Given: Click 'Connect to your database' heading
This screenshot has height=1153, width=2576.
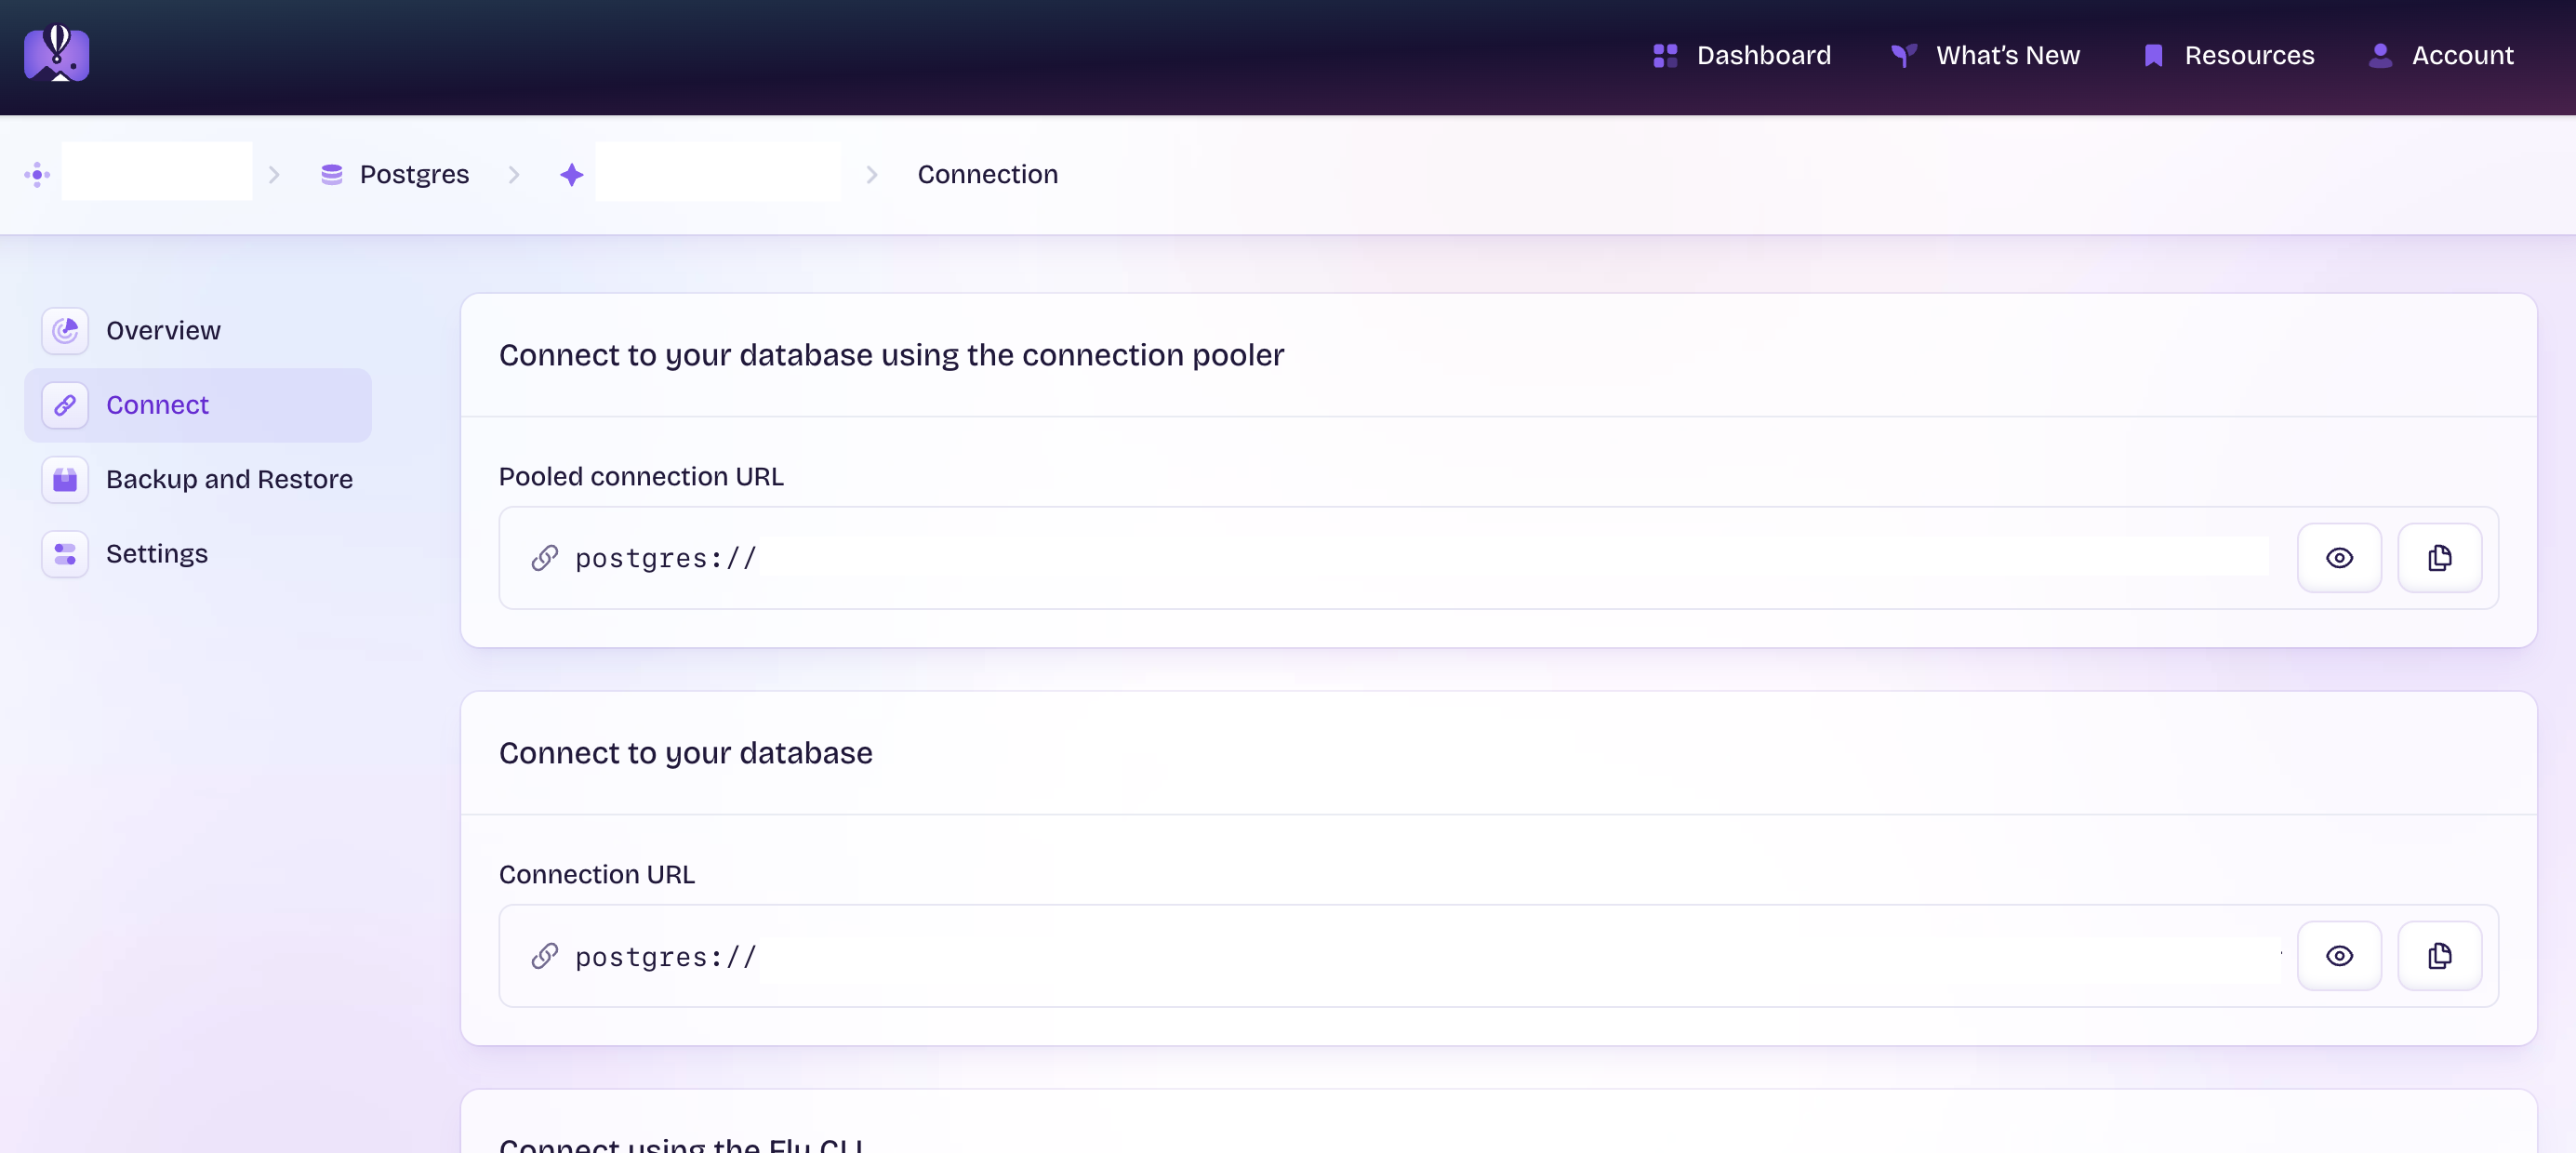Looking at the screenshot, I should click(x=686, y=753).
